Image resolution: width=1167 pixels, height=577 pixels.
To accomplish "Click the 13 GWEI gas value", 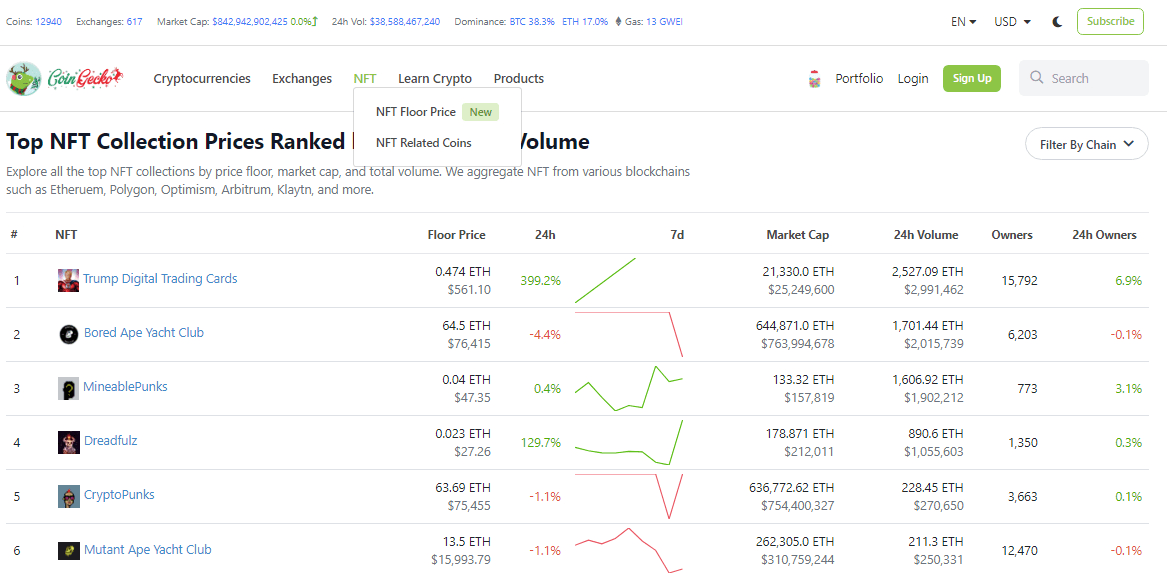I will tap(665, 22).
